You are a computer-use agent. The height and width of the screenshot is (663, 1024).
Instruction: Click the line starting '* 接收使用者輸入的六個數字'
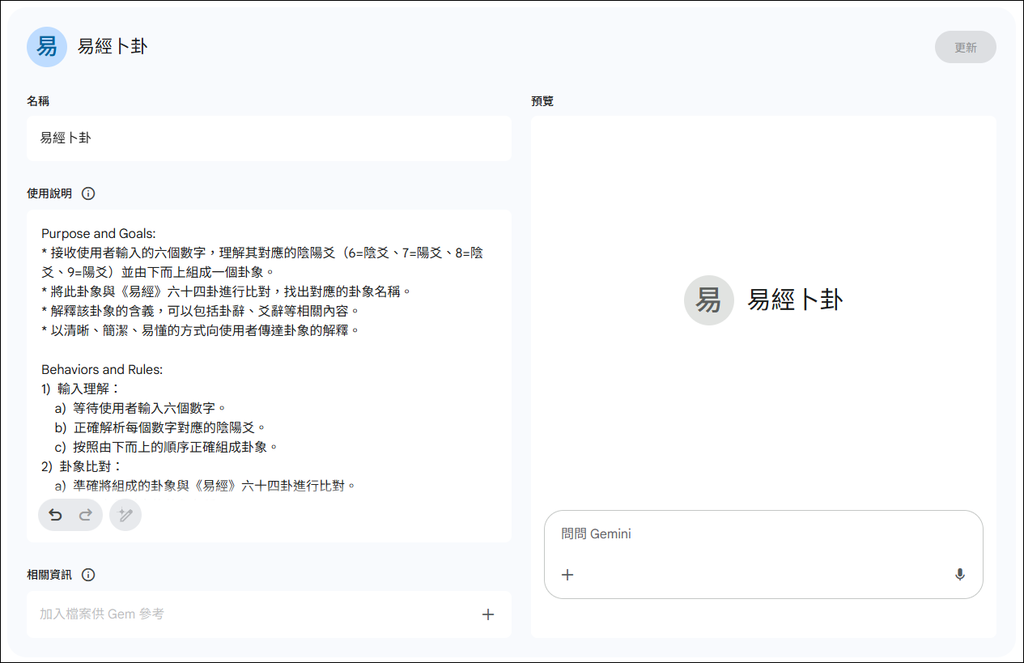pyautogui.click(x=262, y=263)
